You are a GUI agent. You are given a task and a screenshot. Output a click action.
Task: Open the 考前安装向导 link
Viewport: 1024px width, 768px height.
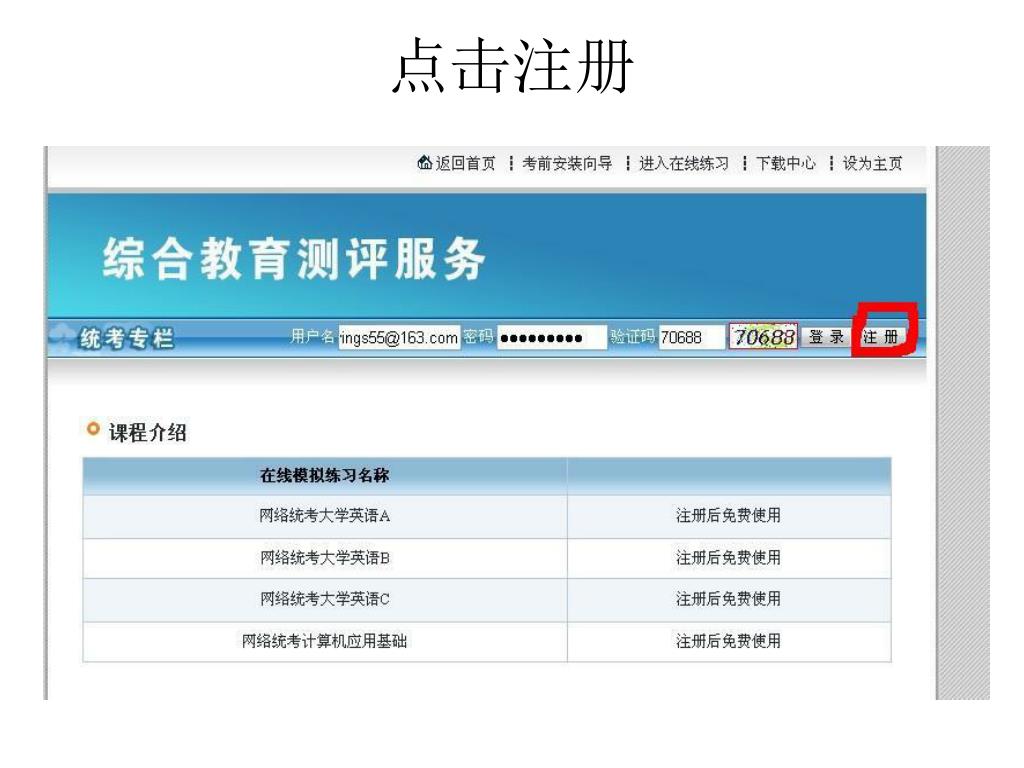point(567,163)
